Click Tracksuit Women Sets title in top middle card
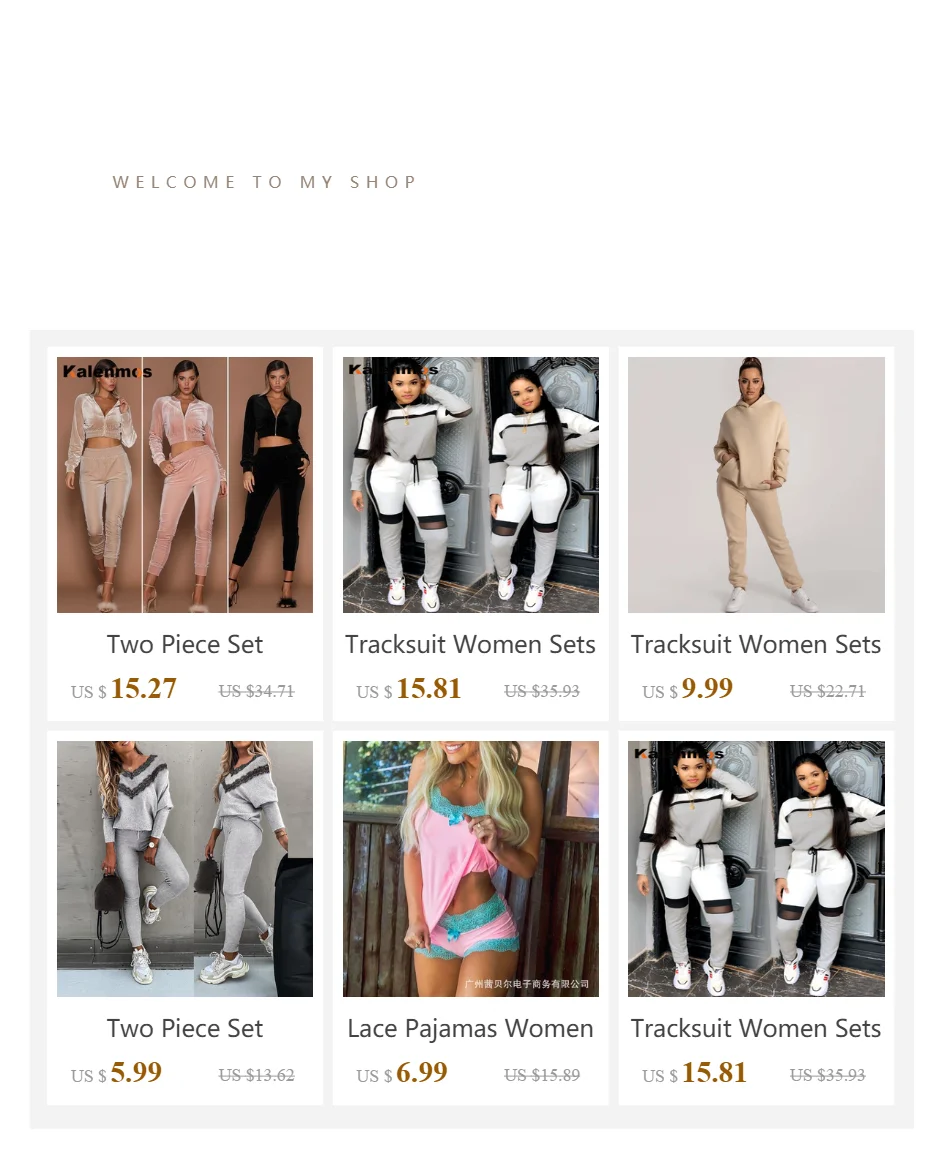 coord(471,644)
